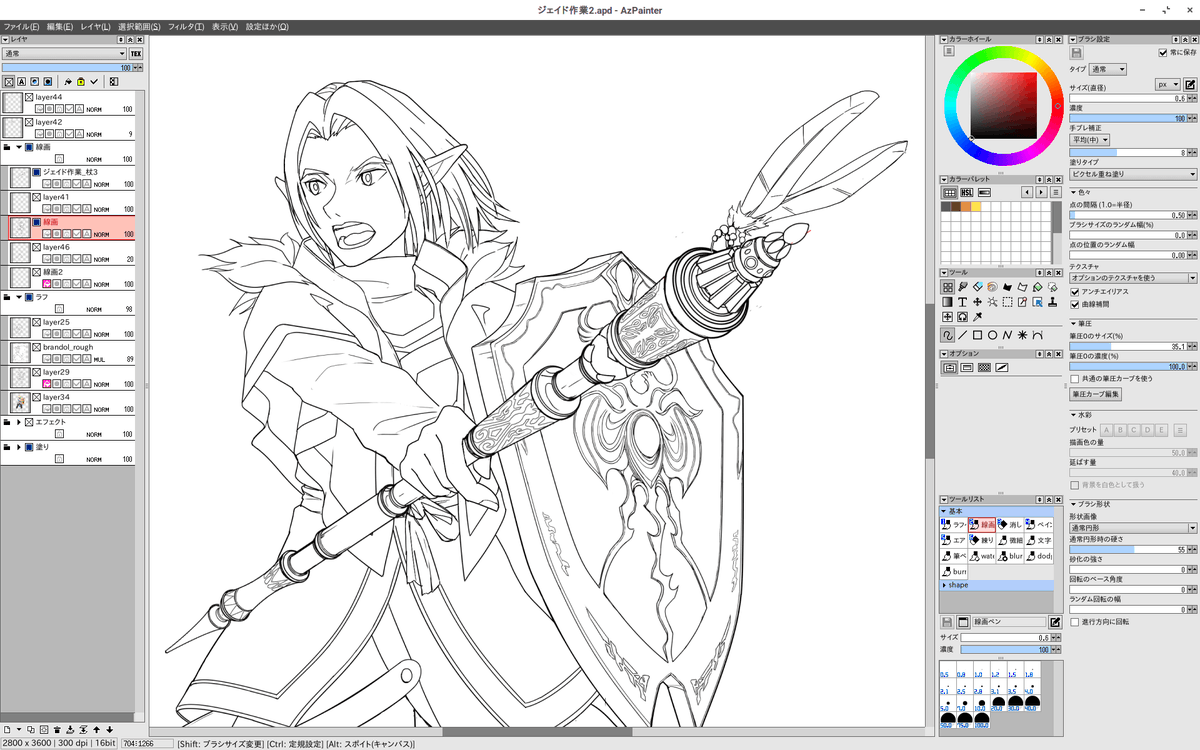1200x750 pixels.
Task: Select the rectangular Selection tool
Action: 1007,301
